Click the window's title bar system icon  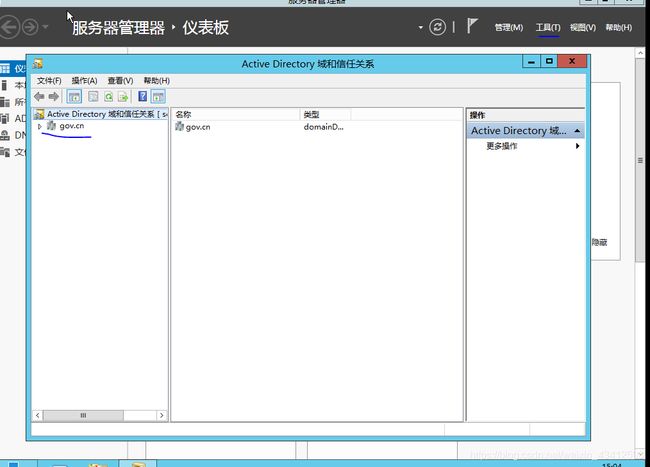[x=38, y=63]
